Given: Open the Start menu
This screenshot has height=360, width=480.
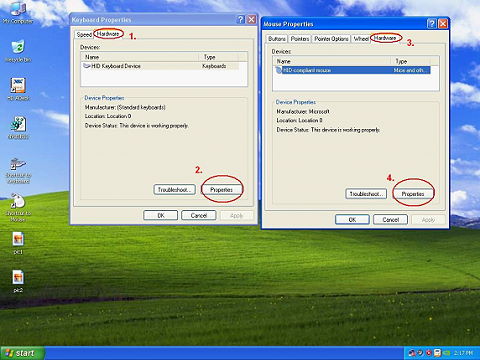Looking at the screenshot, I should click(22, 353).
